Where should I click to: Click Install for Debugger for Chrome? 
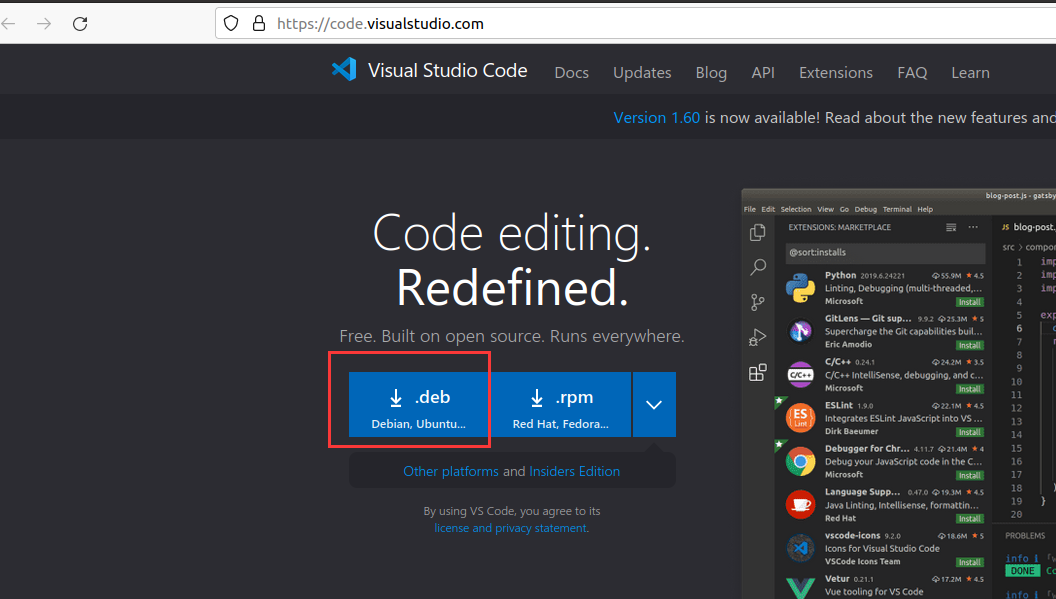[x=969, y=476]
